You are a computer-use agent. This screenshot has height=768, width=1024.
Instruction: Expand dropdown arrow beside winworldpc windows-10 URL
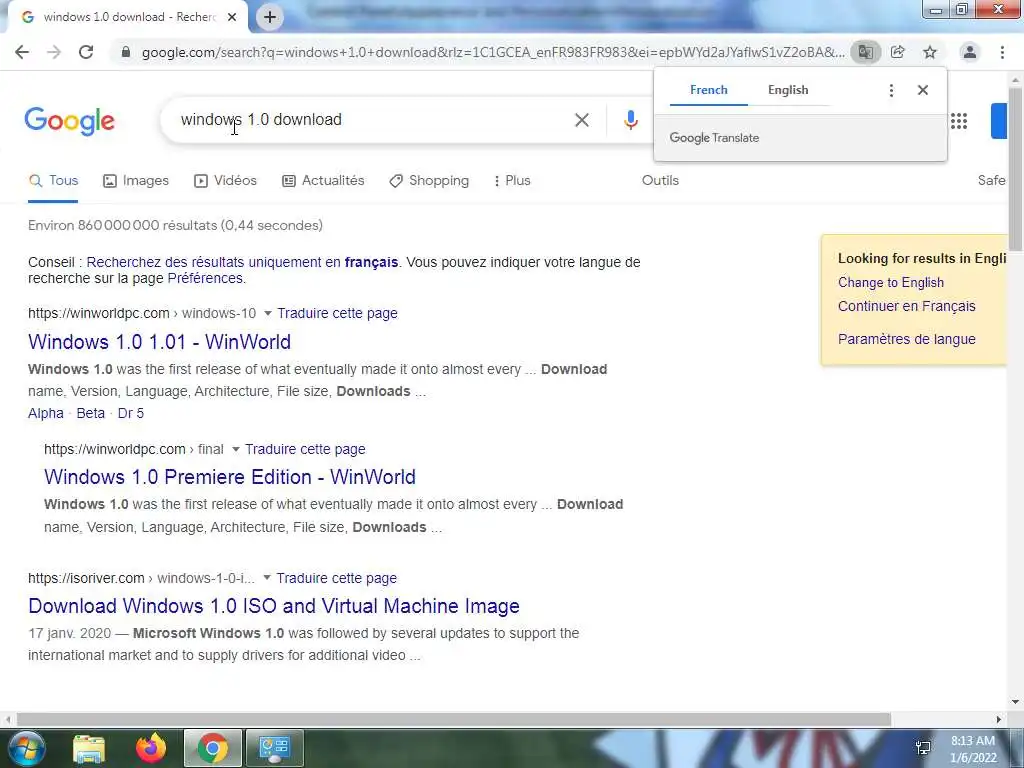tap(267, 313)
